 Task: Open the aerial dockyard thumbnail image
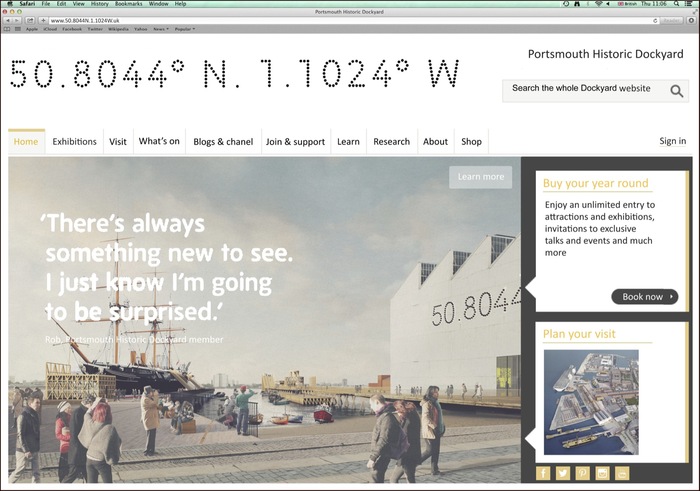(x=591, y=402)
